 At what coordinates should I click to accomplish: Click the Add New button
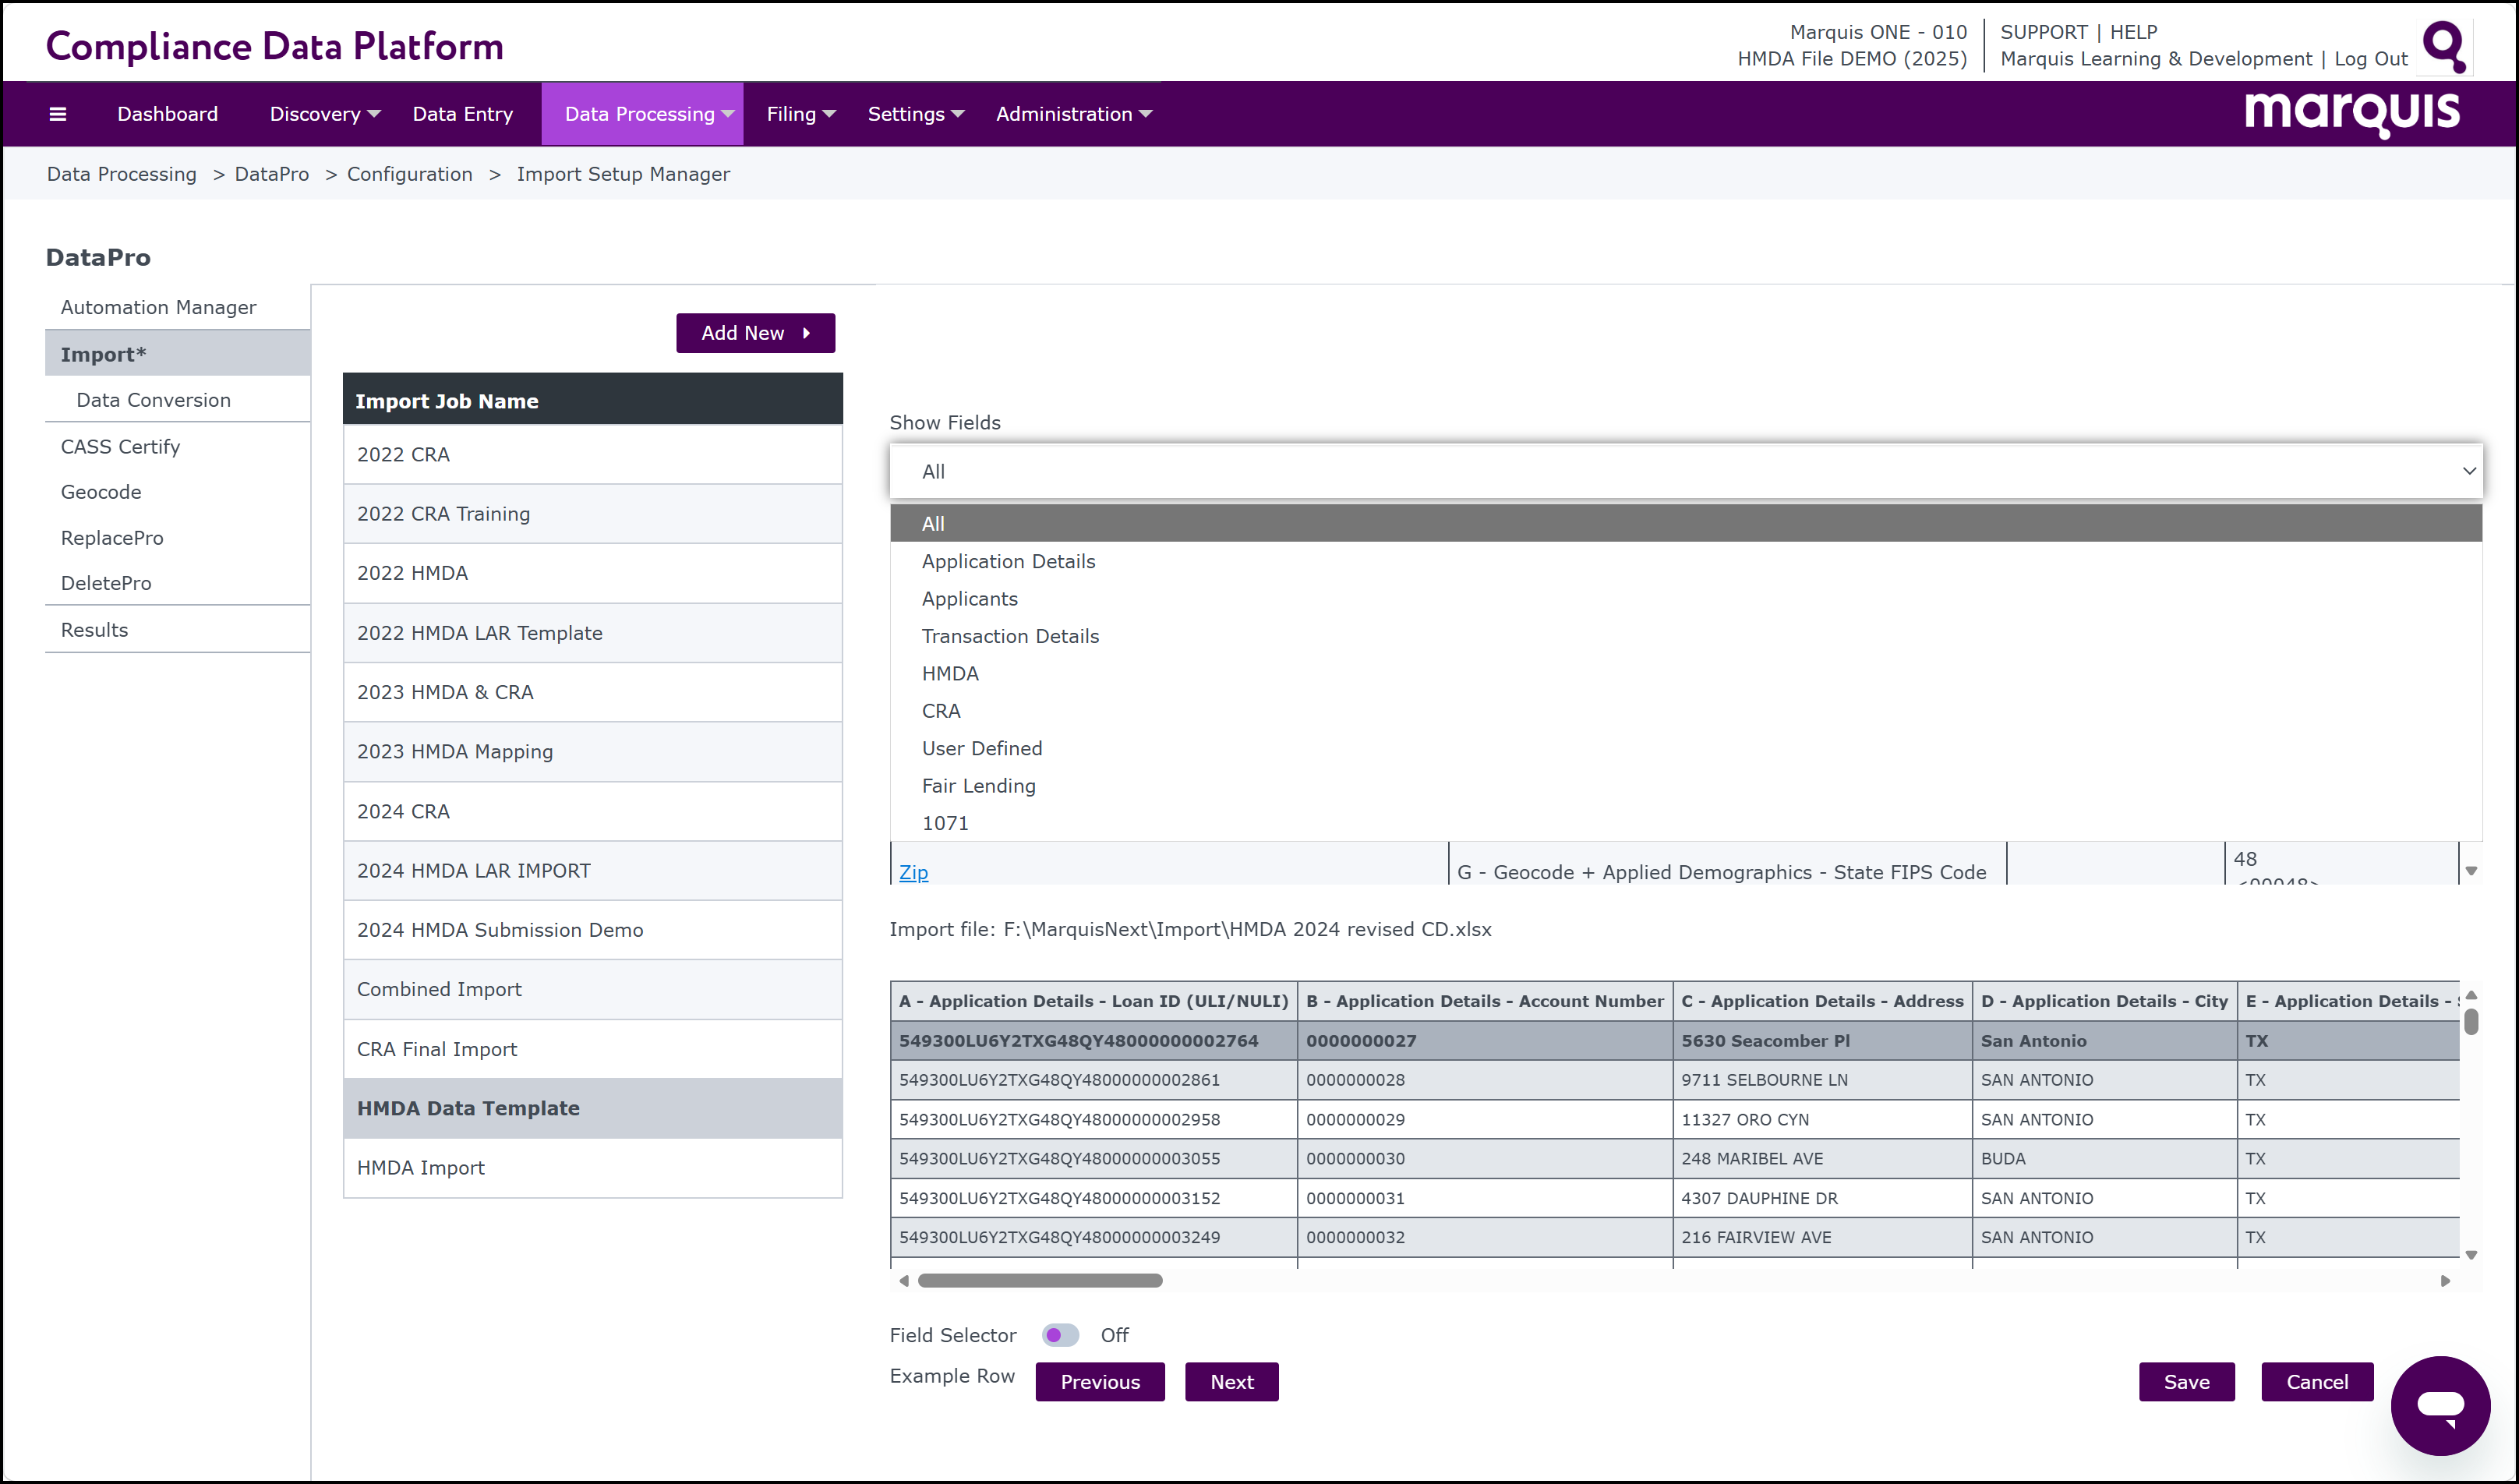[x=755, y=333]
